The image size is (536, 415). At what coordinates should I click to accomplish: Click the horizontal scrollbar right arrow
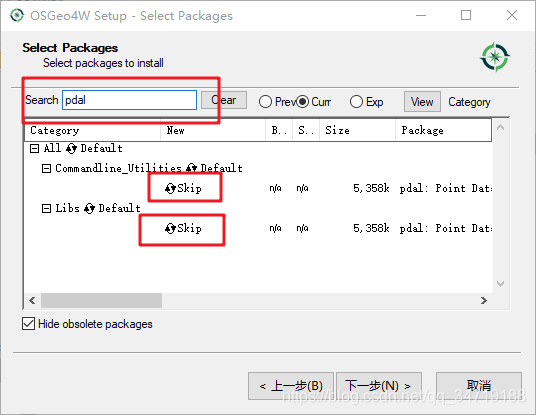coord(484,300)
